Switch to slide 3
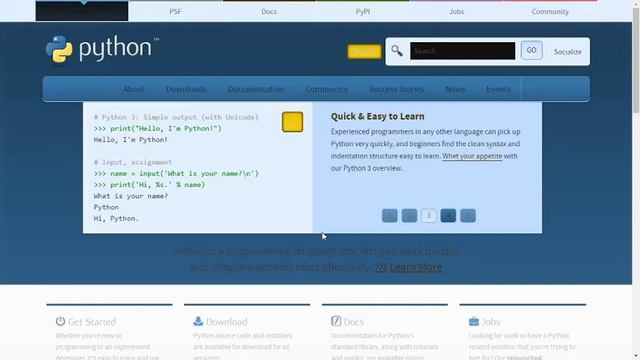 click(x=429, y=216)
